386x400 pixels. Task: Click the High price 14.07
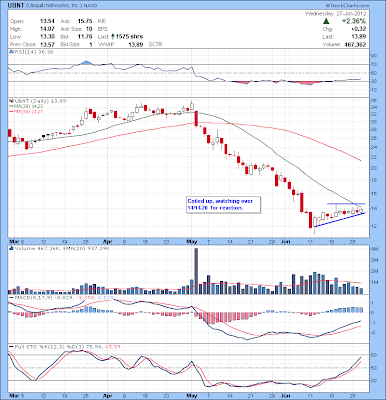47,29
